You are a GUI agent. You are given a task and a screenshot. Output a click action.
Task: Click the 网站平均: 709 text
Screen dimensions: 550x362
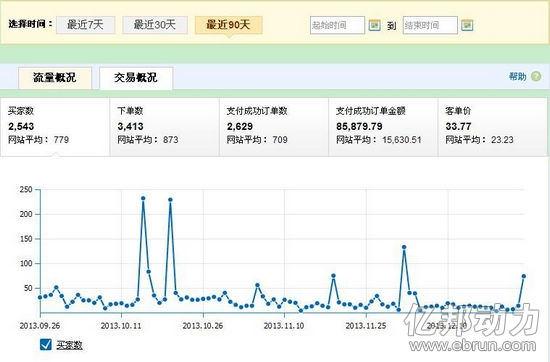click(x=257, y=140)
